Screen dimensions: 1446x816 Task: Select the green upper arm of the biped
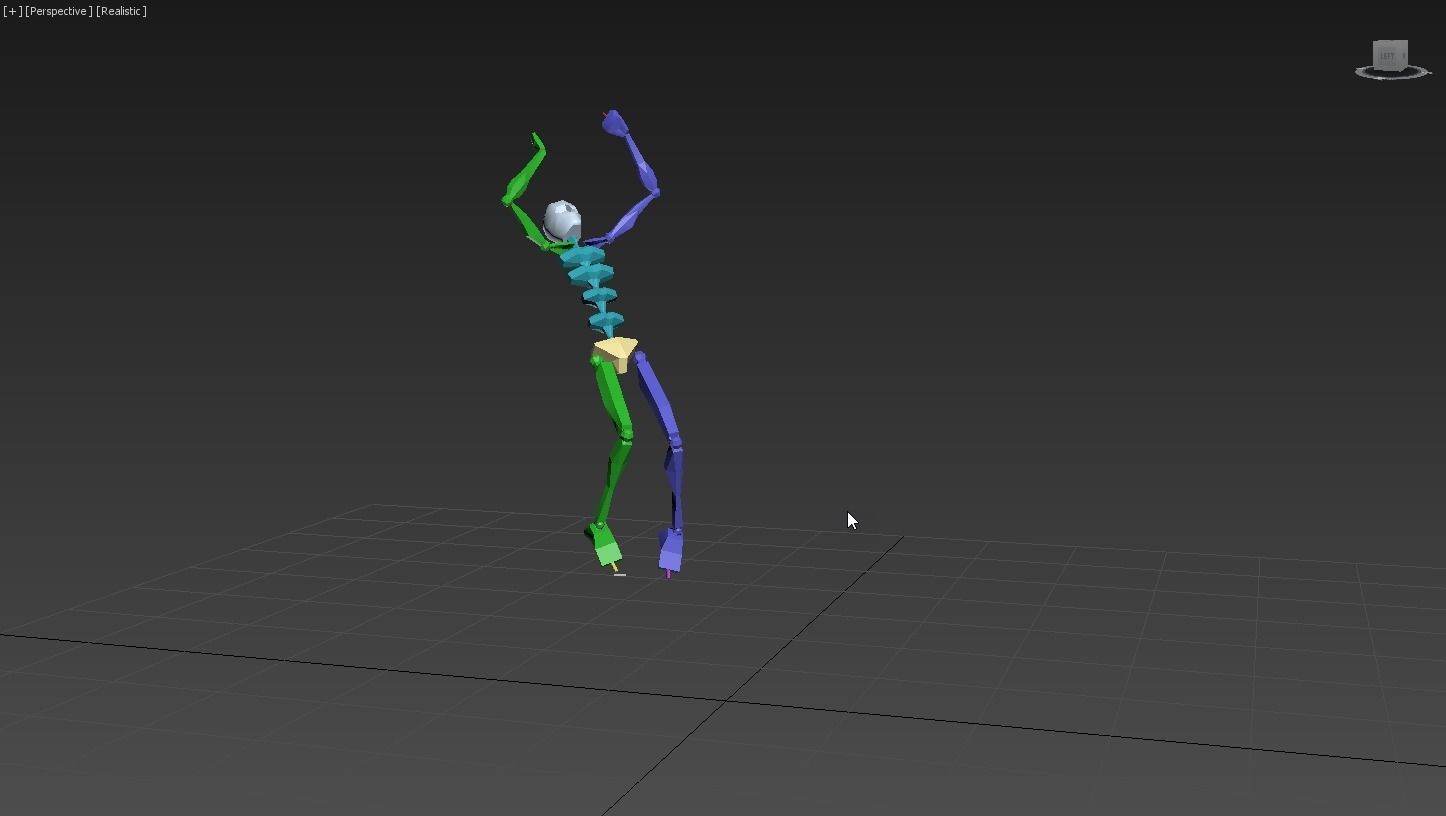click(527, 223)
